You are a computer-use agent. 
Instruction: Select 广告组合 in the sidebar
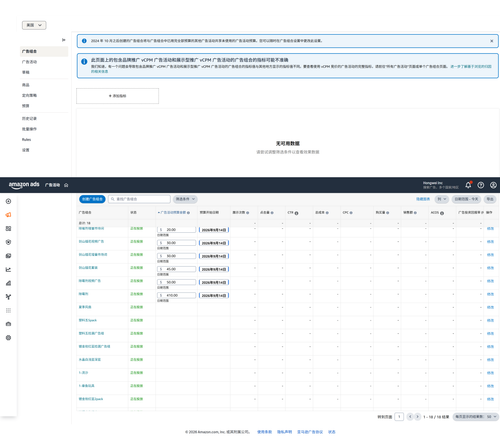pos(44,51)
